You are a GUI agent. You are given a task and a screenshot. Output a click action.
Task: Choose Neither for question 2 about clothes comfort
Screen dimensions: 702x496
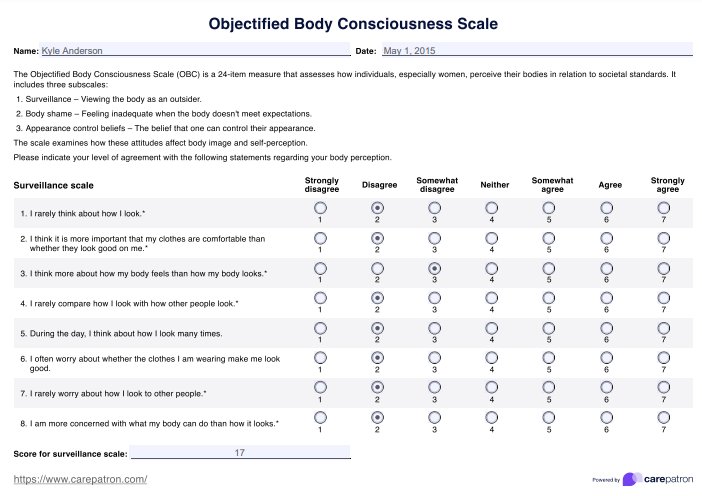point(492,238)
